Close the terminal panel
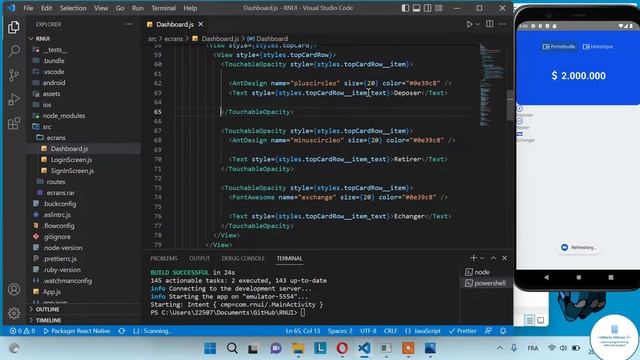The image size is (640, 360). 504,258
